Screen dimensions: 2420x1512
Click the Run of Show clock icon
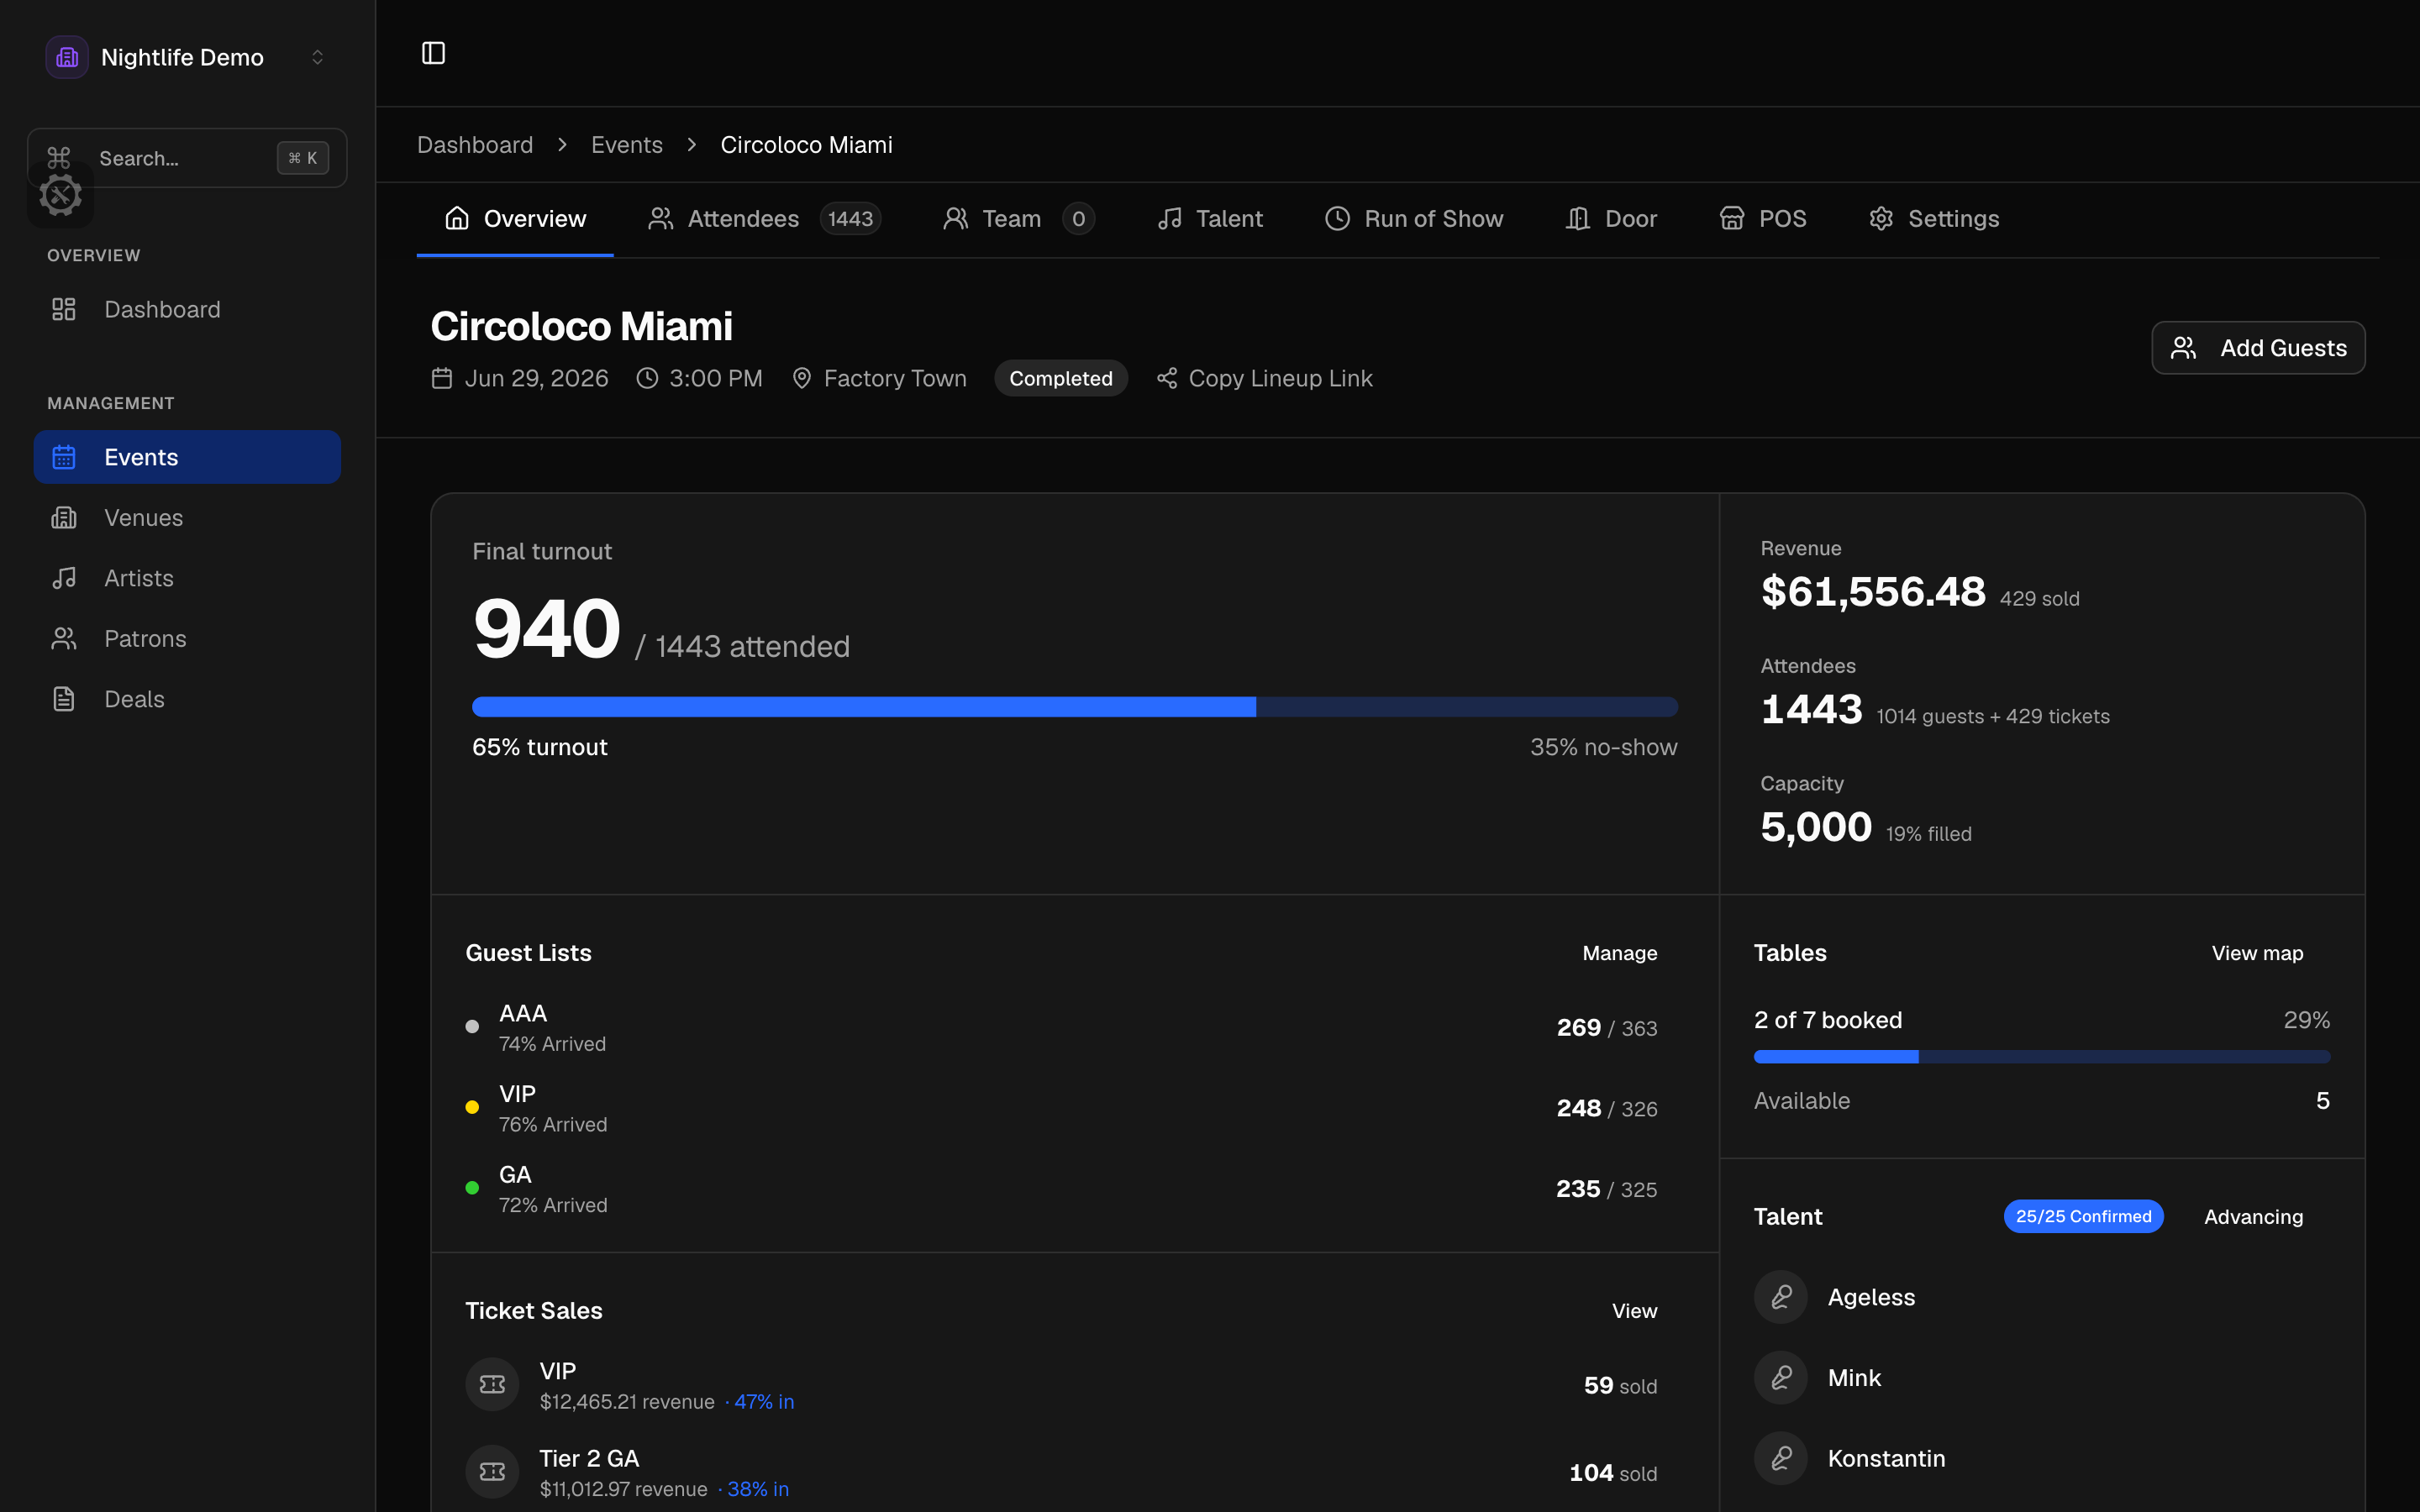coord(1337,219)
